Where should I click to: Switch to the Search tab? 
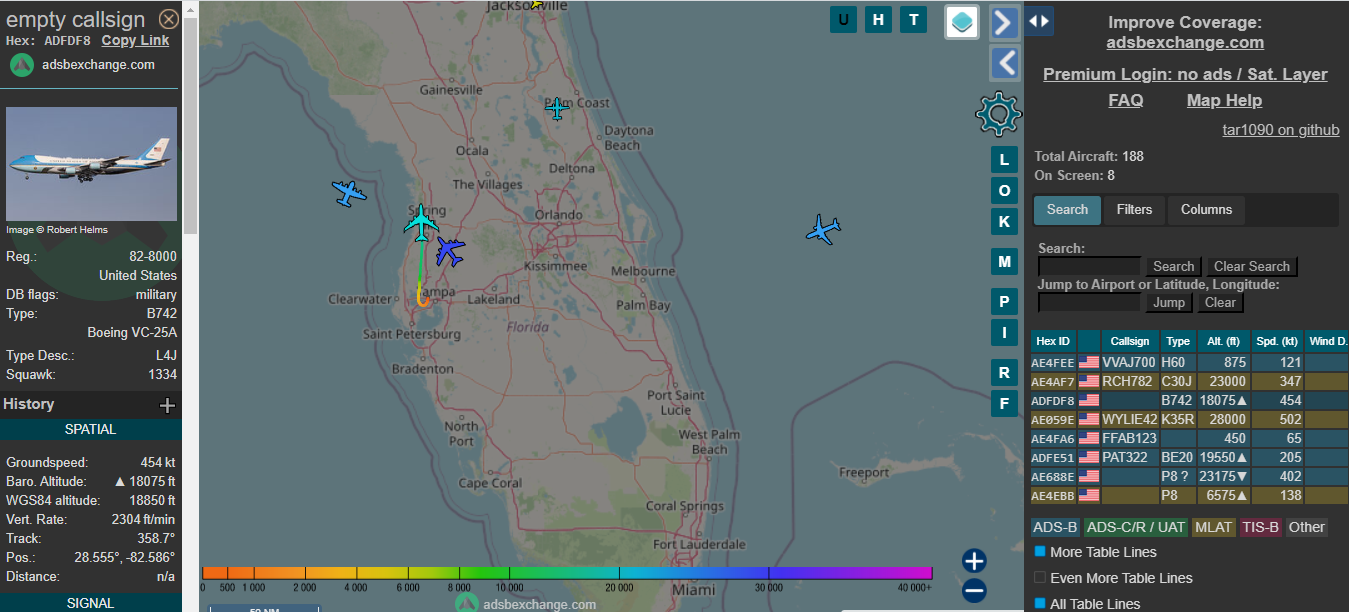click(x=1067, y=210)
